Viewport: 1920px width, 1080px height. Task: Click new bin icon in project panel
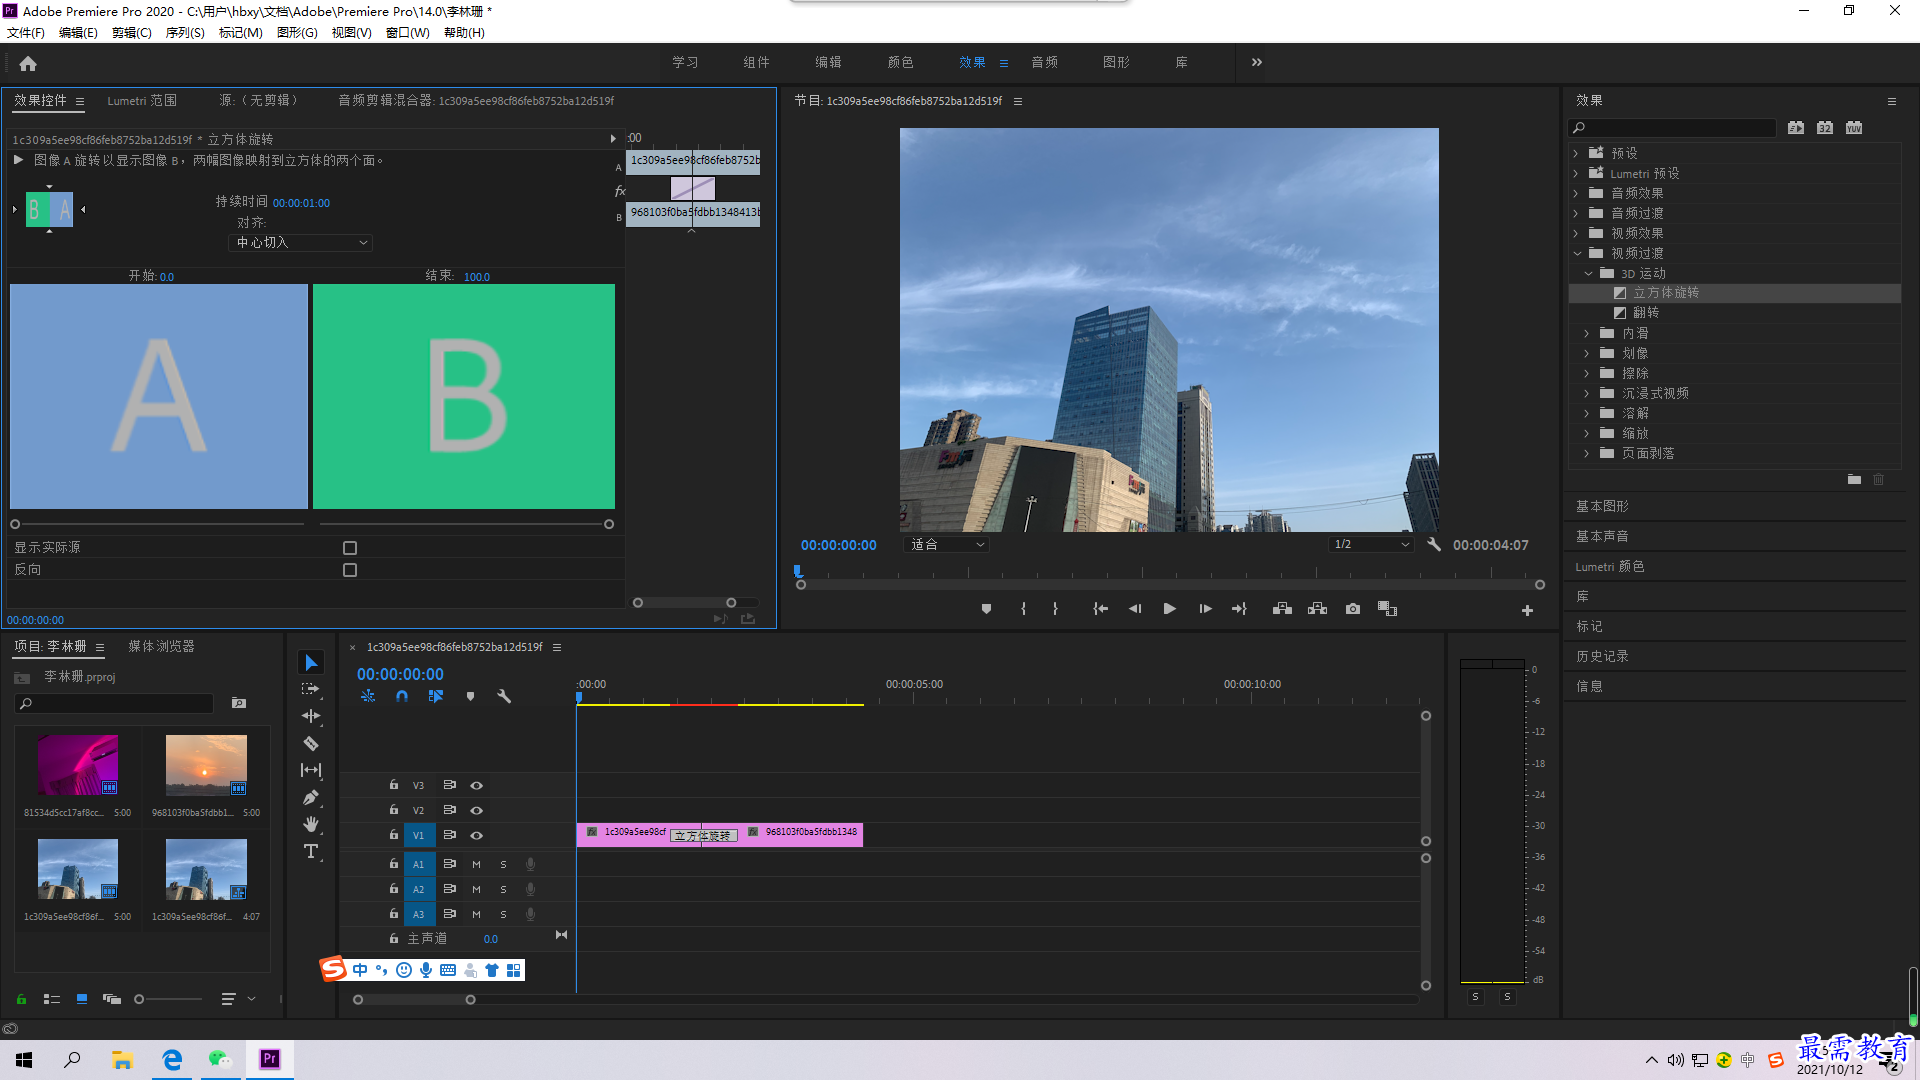point(239,703)
